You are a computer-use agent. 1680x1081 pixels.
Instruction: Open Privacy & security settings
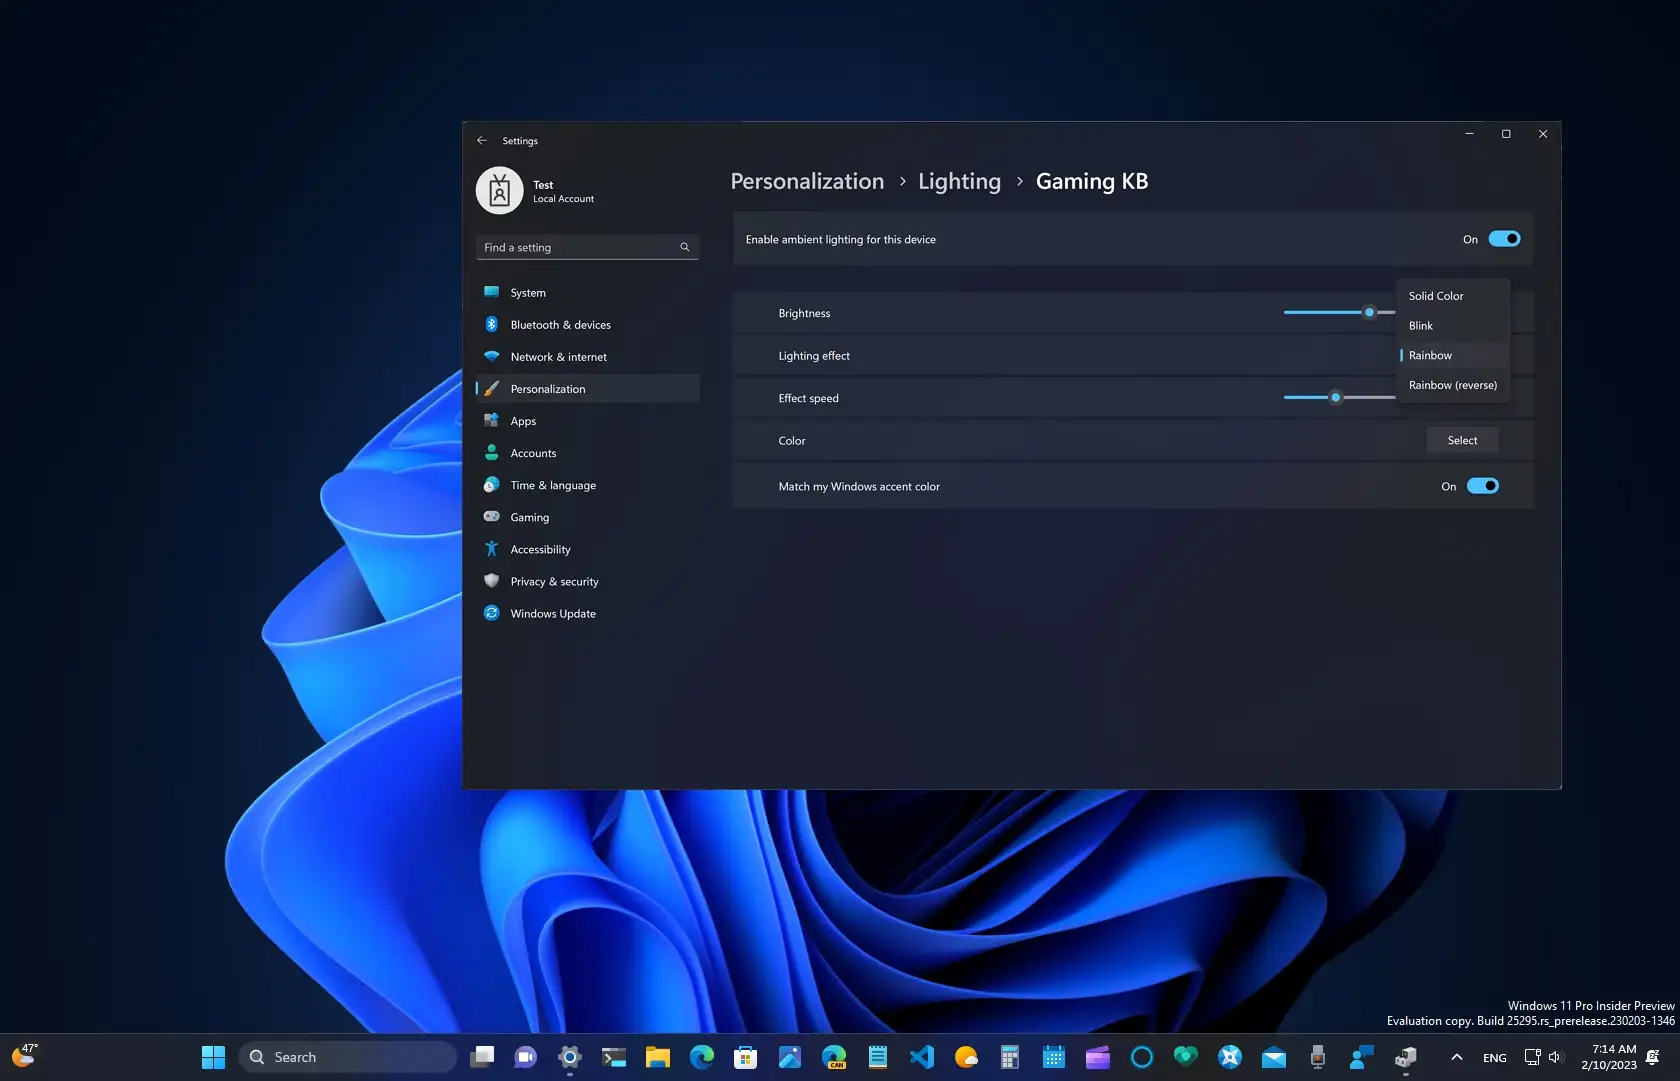click(x=554, y=581)
